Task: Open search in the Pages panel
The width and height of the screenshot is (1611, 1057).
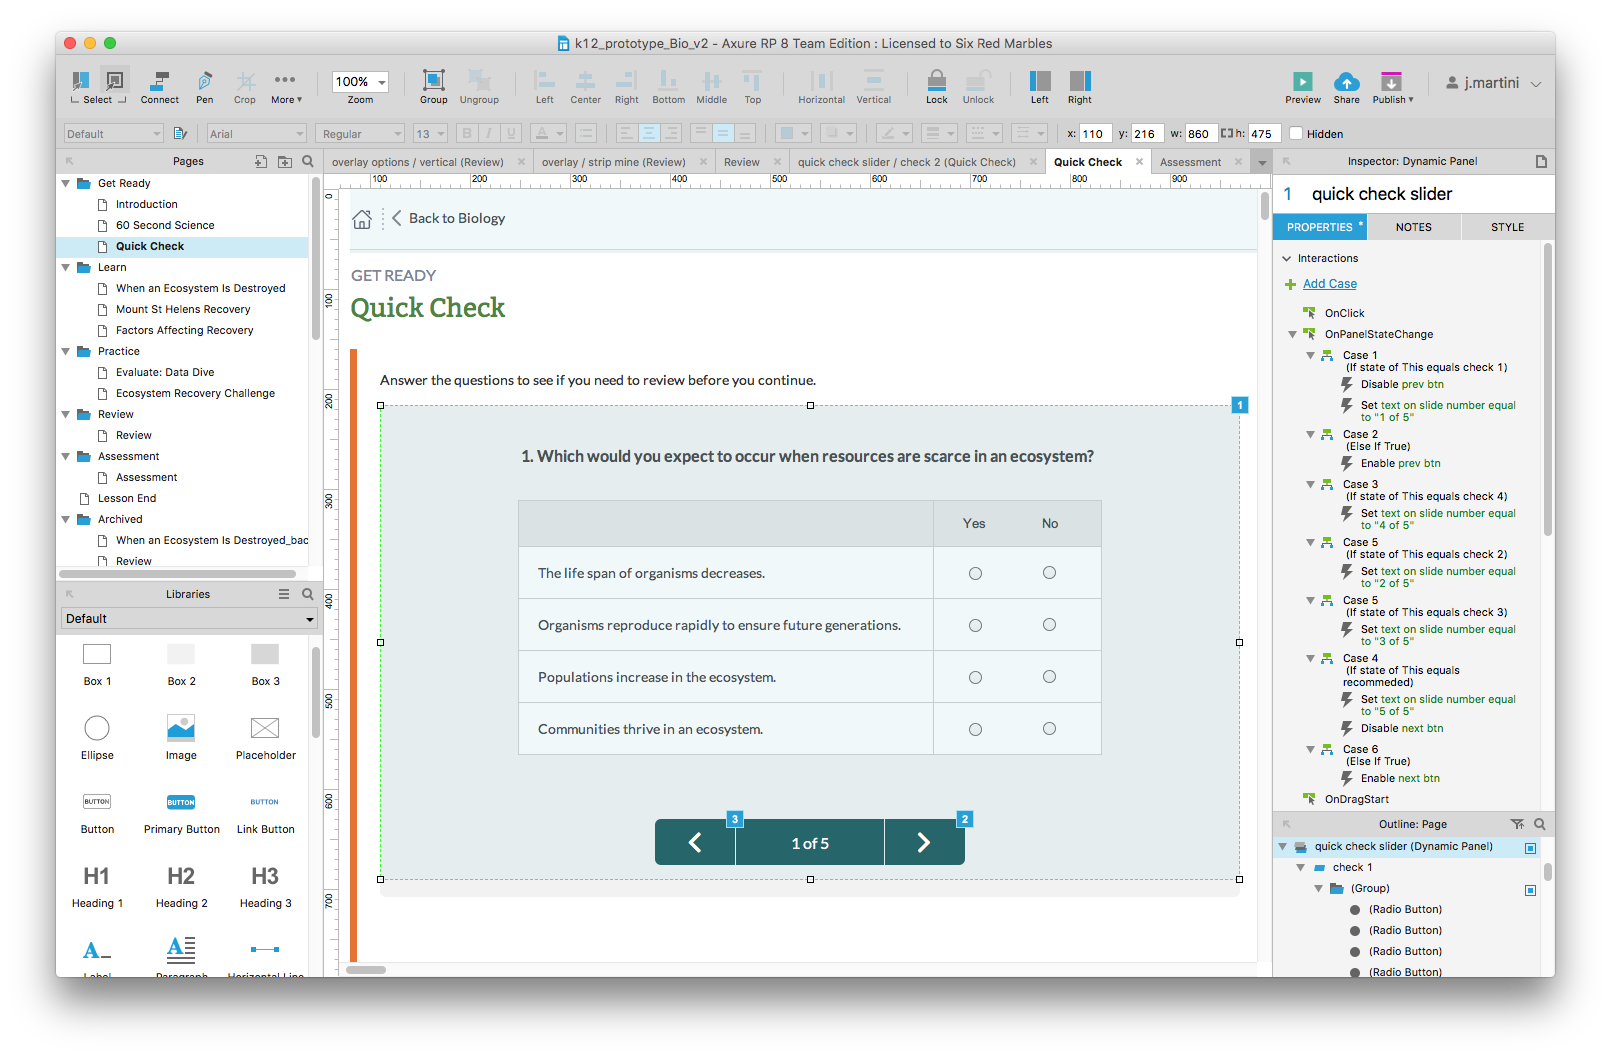Action: coord(308,161)
